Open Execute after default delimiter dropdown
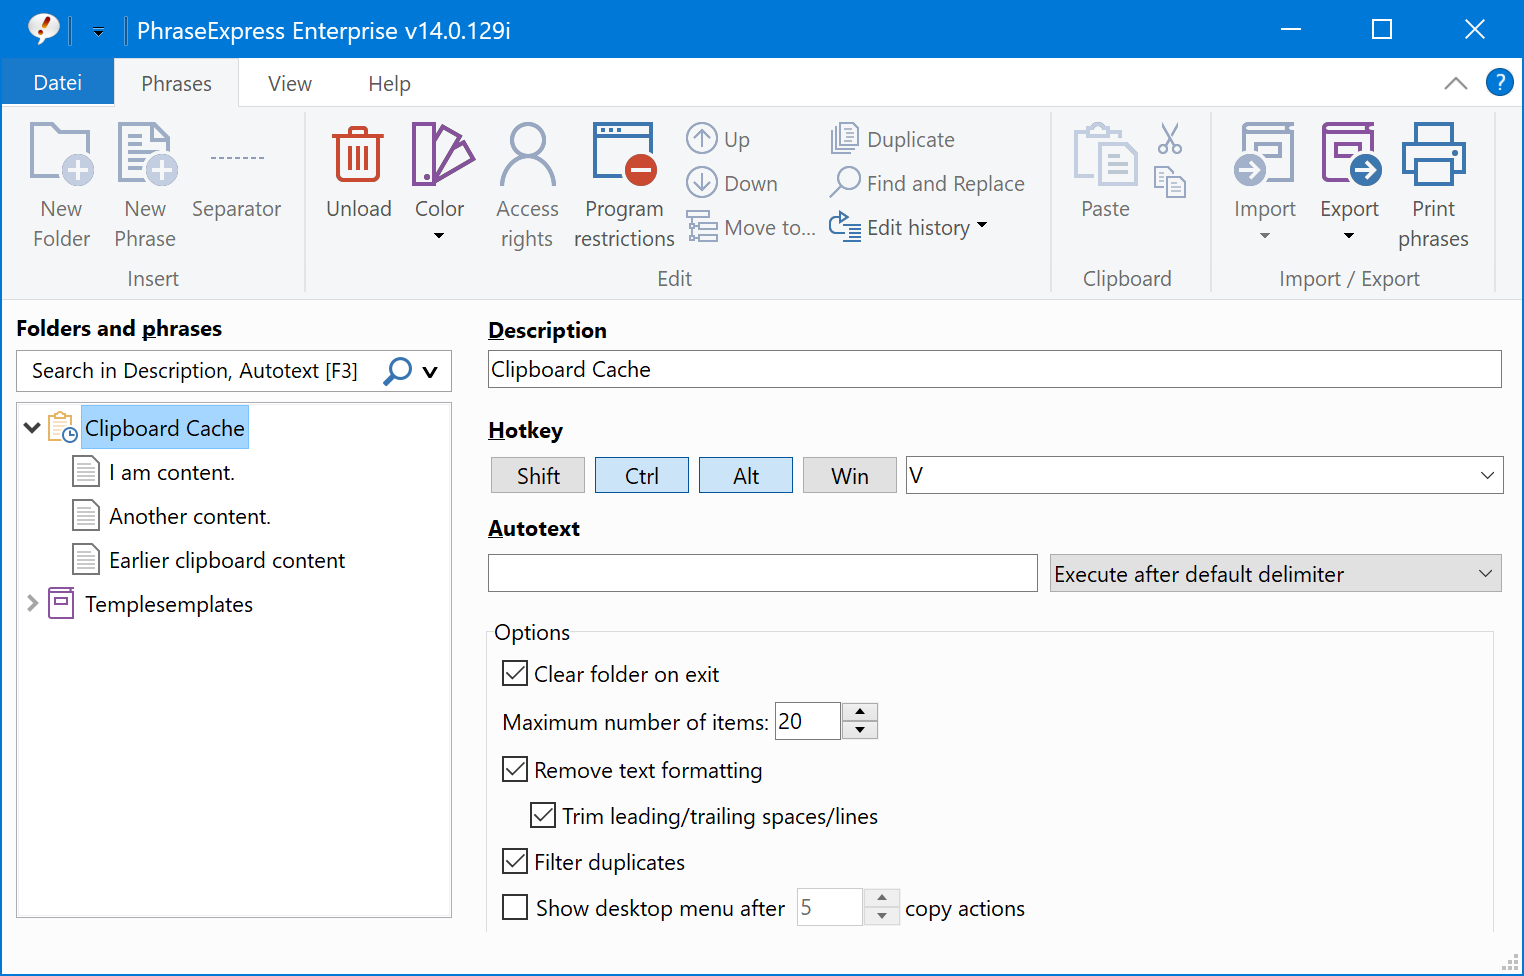Screen dimensions: 1524x976 [x=1276, y=573]
